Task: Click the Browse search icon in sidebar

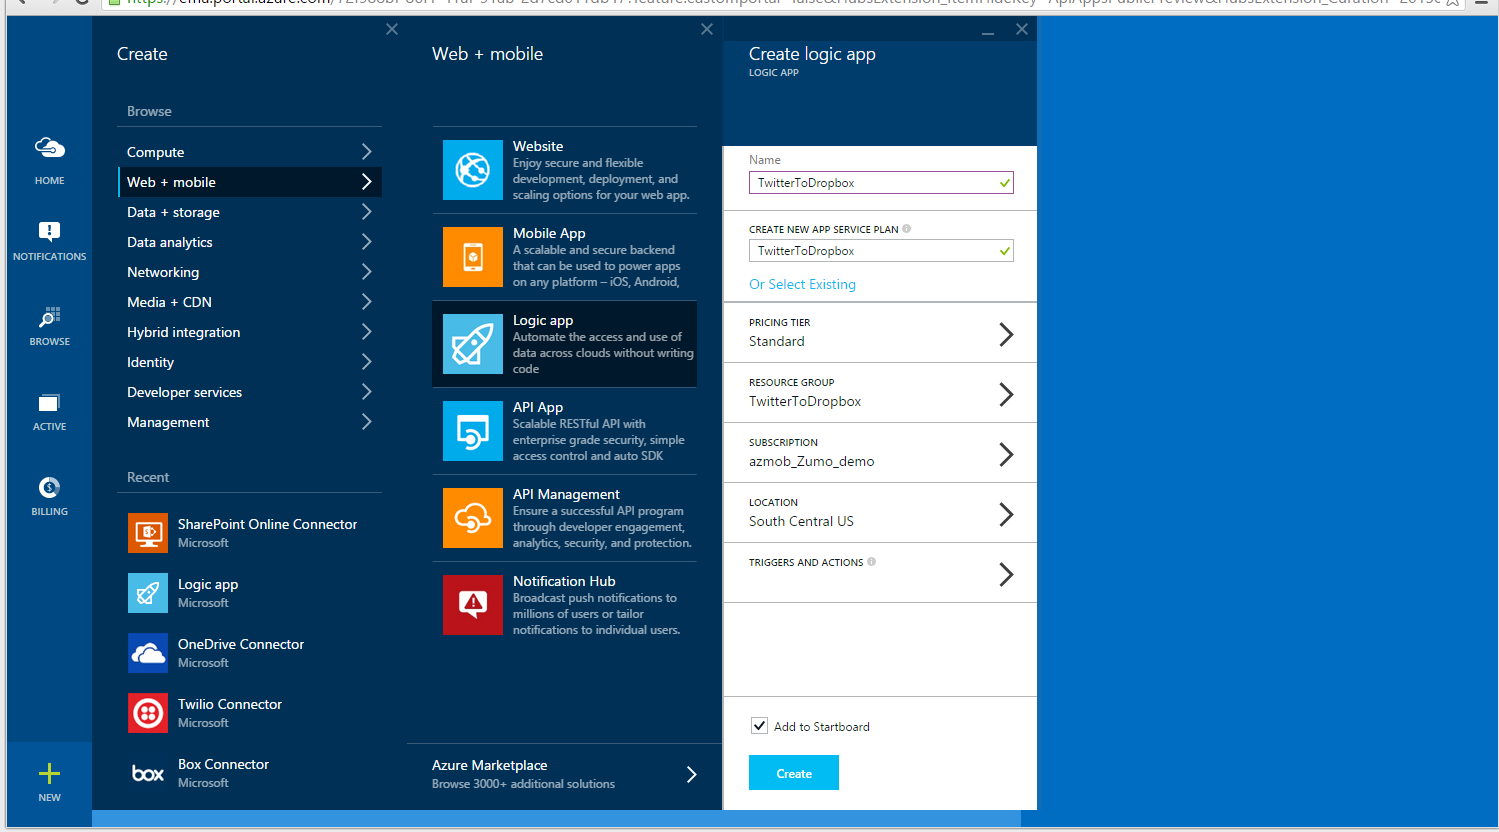Action: [x=49, y=317]
